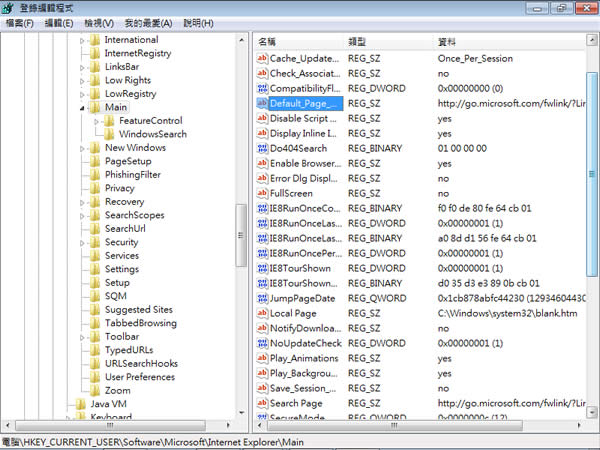The height and width of the screenshot is (450, 600).
Task: Open the 我的最愛(A) menu
Action: click(x=148, y=23)
